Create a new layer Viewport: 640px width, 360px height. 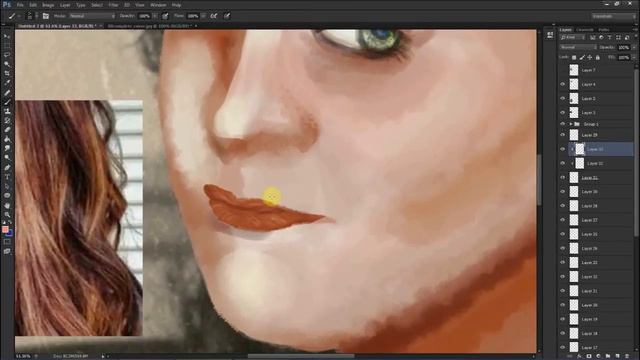tap(617, 356)
